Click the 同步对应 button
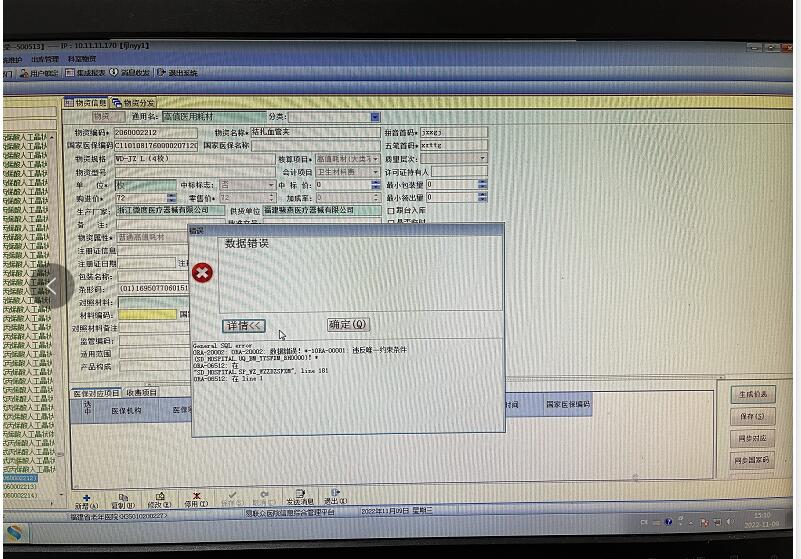 click(753, 438)
